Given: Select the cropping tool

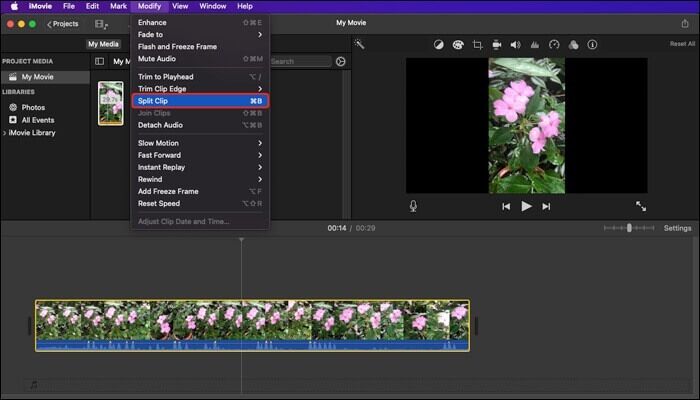Looking at the screenshot, I should 477,45.
